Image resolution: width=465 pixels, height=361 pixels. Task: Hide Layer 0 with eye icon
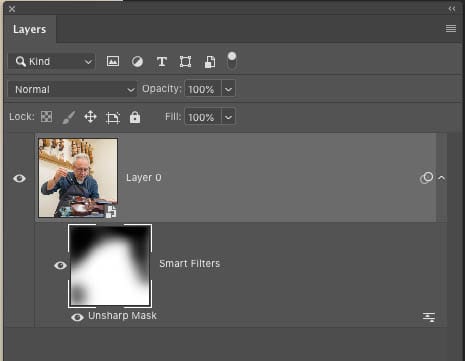tap(19, 178)
